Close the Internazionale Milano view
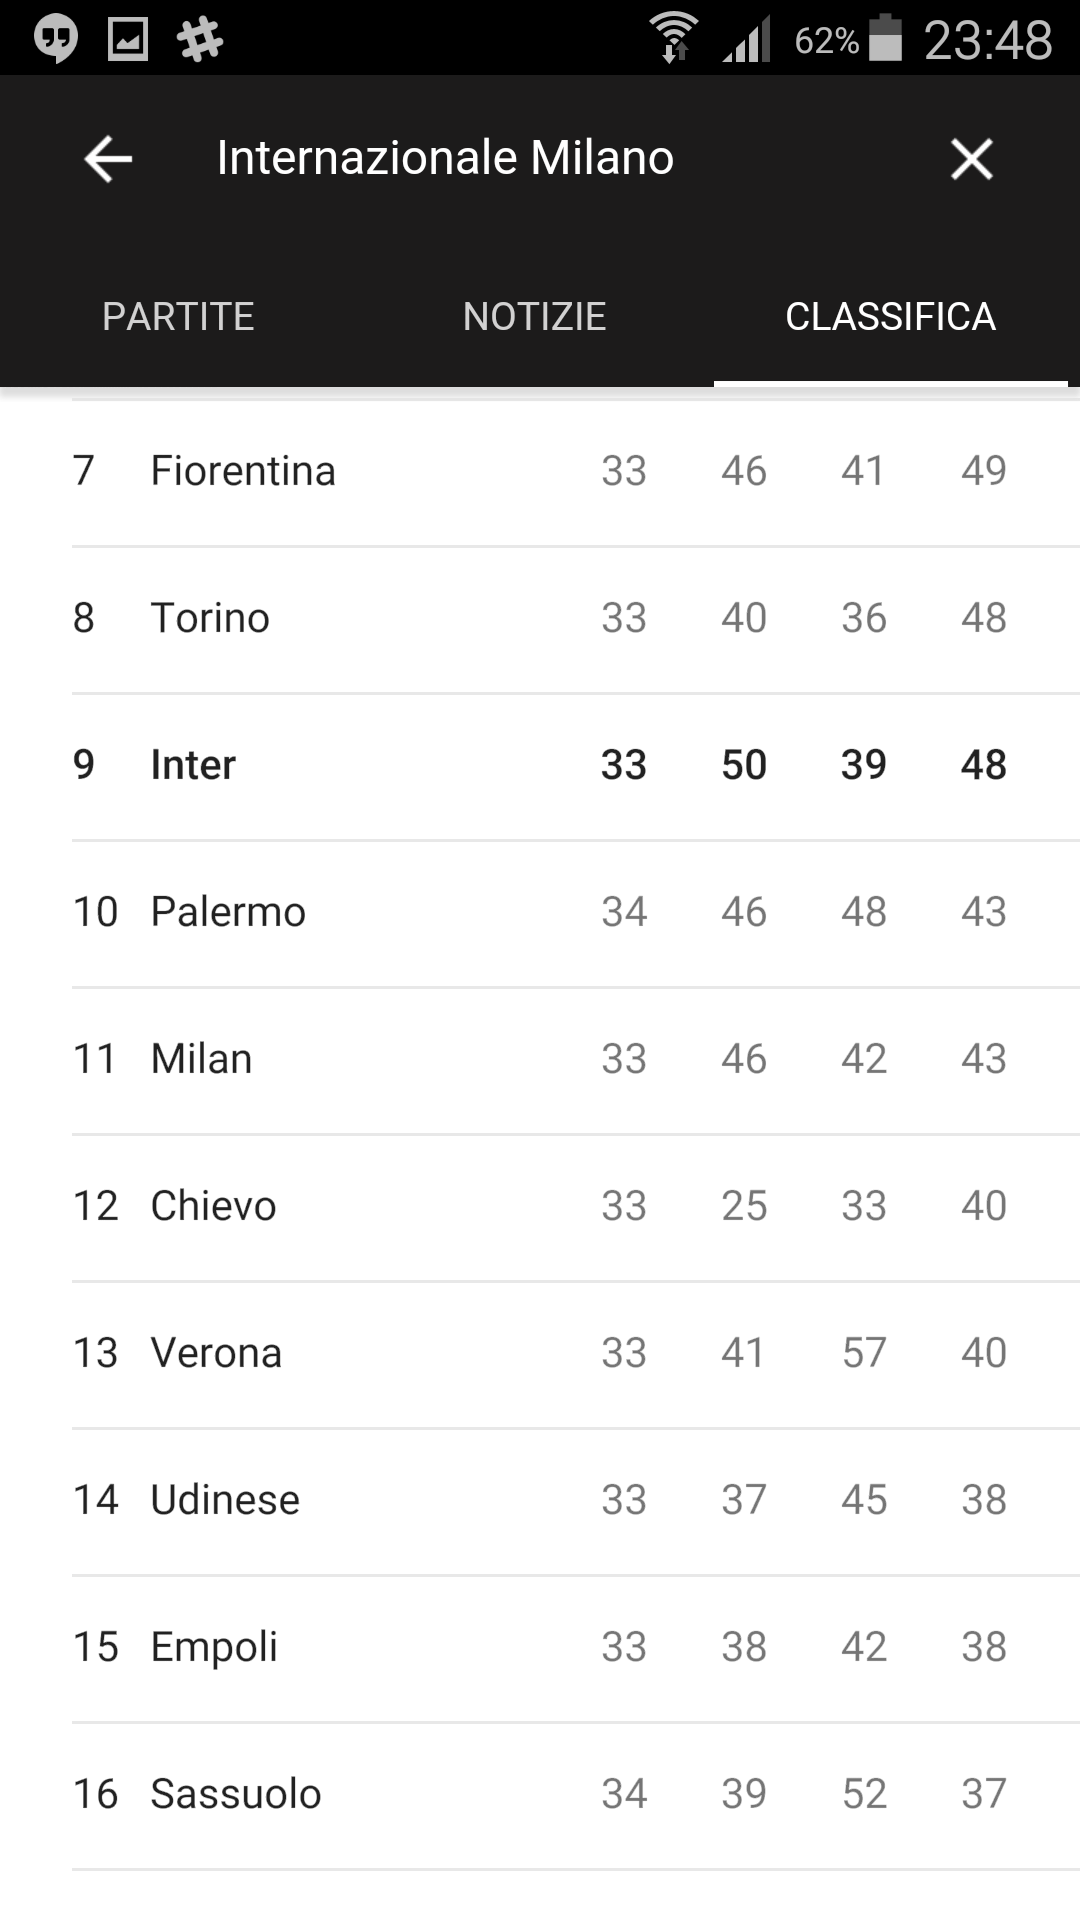 point(971,158)
